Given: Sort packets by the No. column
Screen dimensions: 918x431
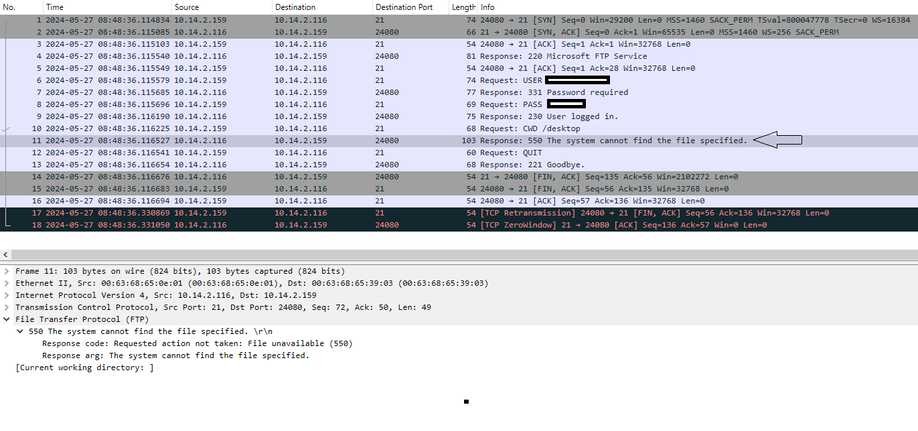Looking at the screenshot, I should tap(22, 8).
